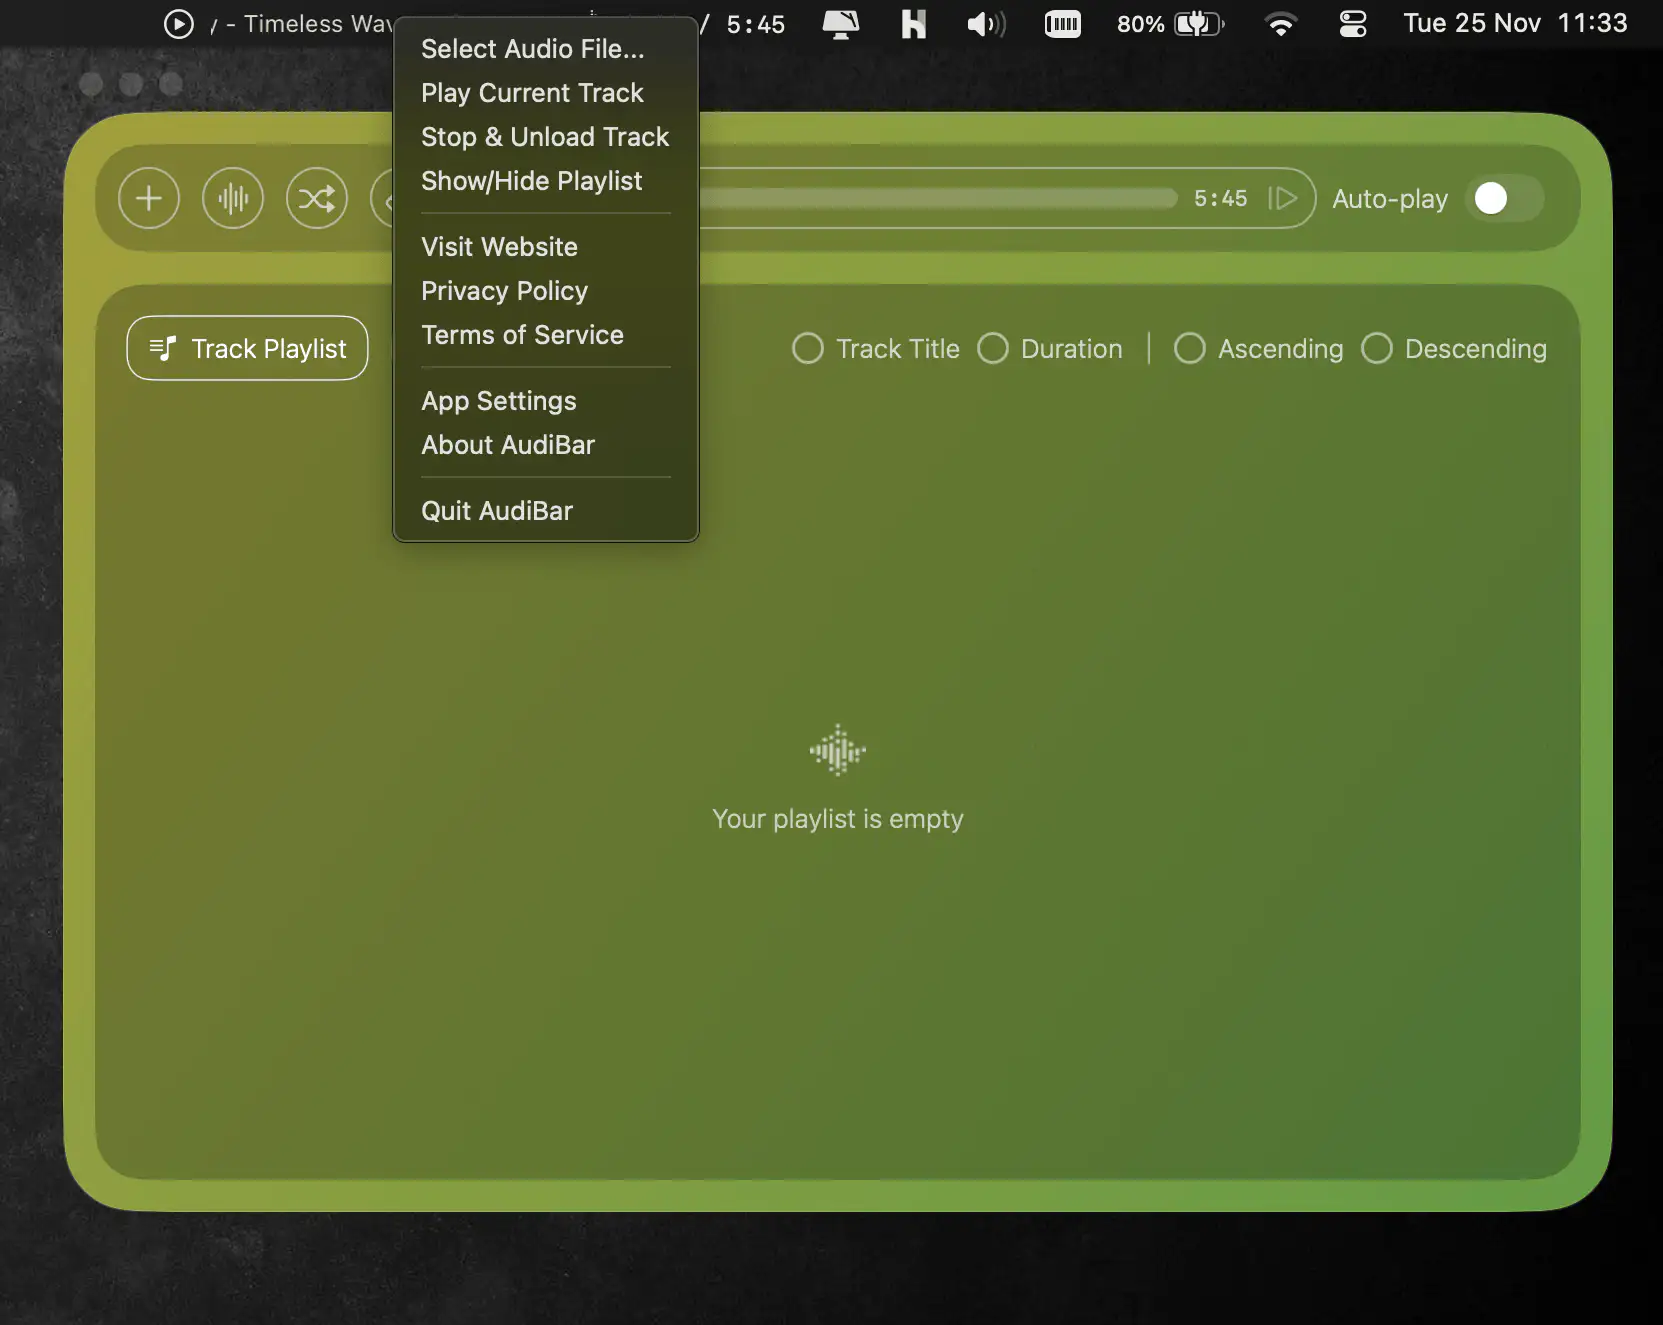Image resolution: width=1663 pixels, height=1325 pixels.
Task: Select the Track Title sort option
Action: click(808, 348)
